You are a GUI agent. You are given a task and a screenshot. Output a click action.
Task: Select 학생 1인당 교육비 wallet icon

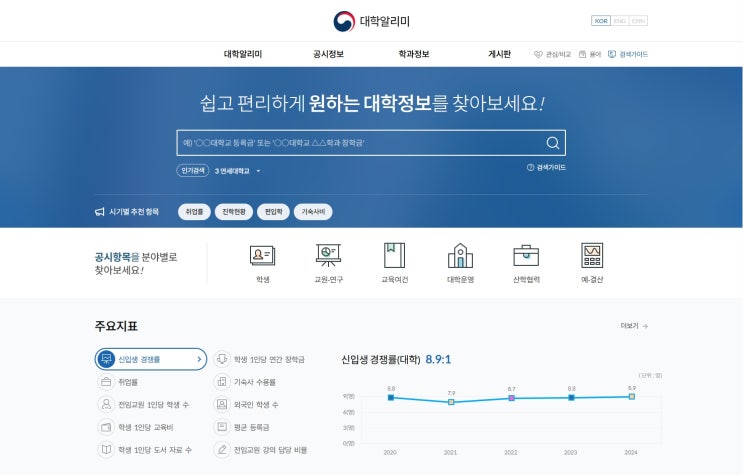point(106,427)
